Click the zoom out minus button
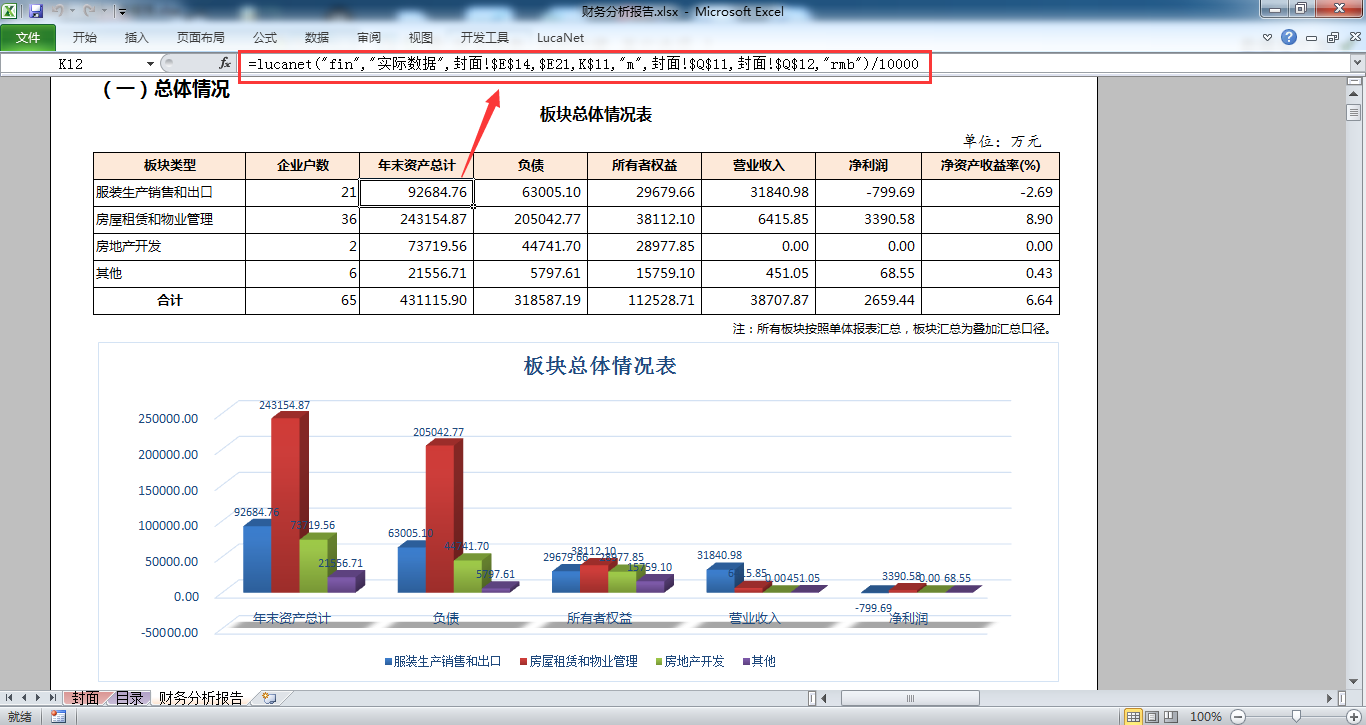Viewport: 1366px width, 725px height. 1238,716
